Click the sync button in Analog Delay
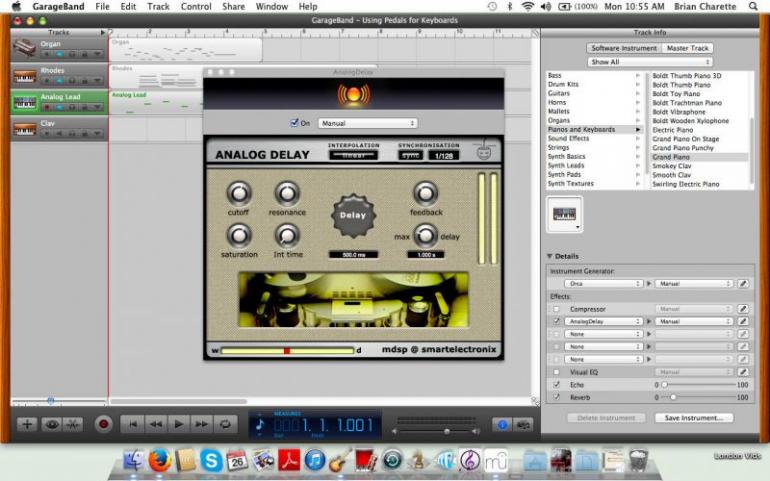This screenshot has height=481, width=770. [x=411, y=155]
